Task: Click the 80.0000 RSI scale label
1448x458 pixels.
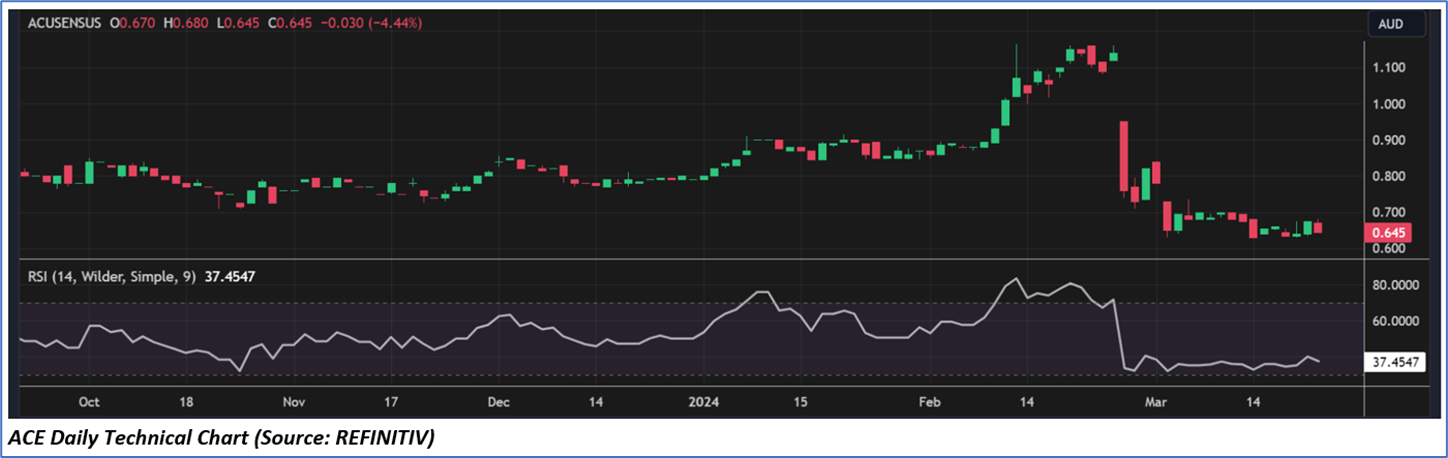Action: pos(1395,285)
